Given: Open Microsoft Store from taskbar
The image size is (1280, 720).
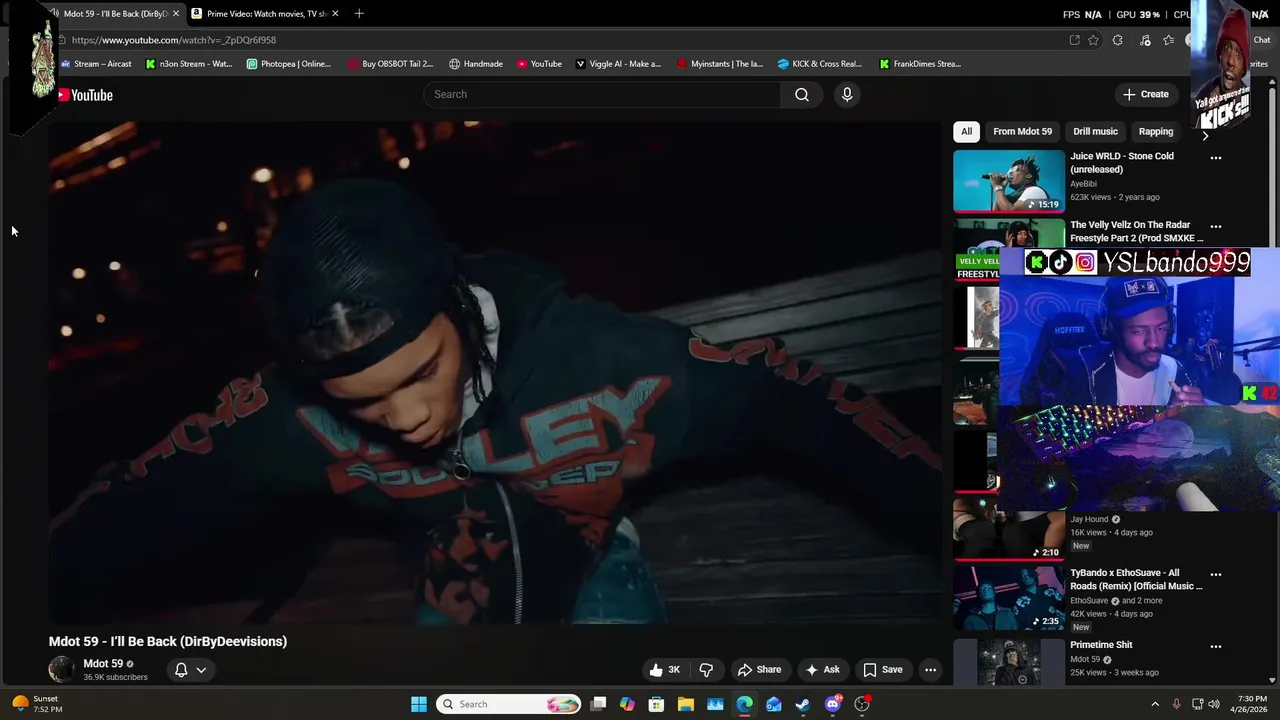Looking at the screenshot, I should point(656,704).
